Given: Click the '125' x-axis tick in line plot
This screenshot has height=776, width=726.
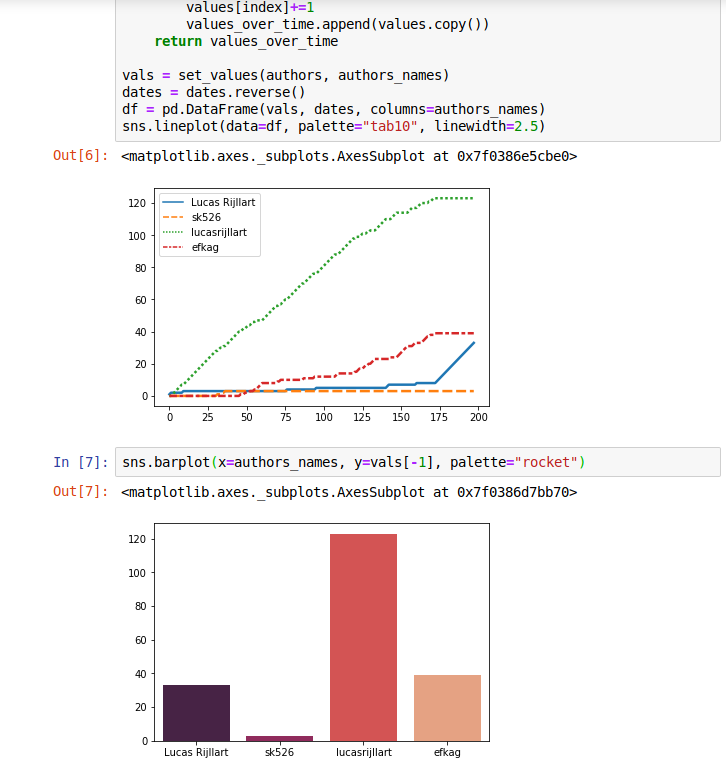Looking at the screenshot, I should pos(362,417).
